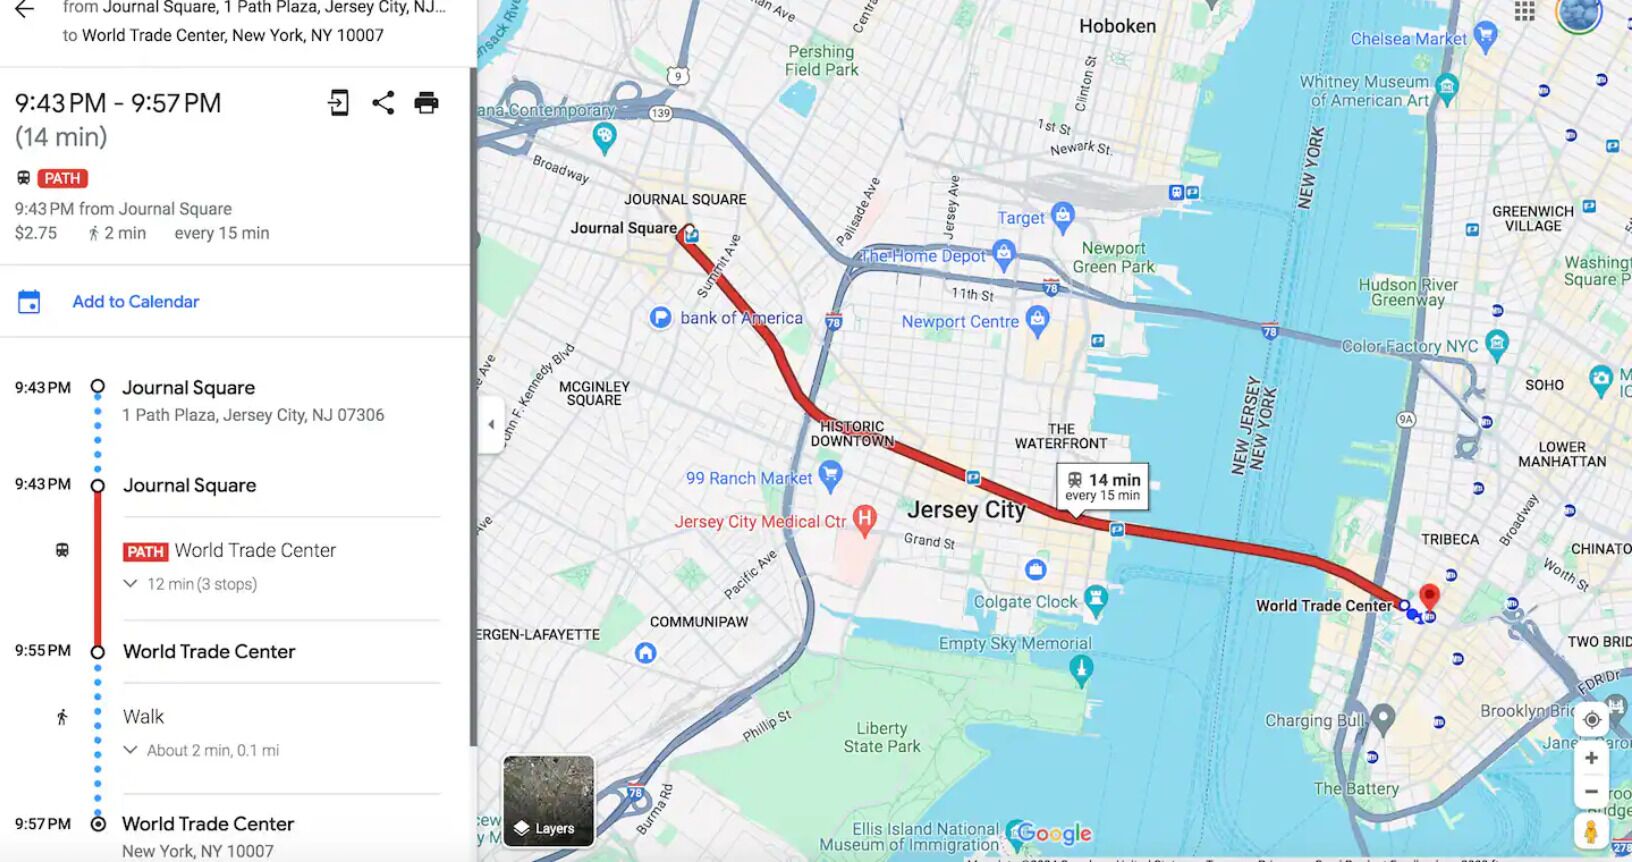Collapse the side panel
Viewport: 1632px width, 862px height.
491,424
